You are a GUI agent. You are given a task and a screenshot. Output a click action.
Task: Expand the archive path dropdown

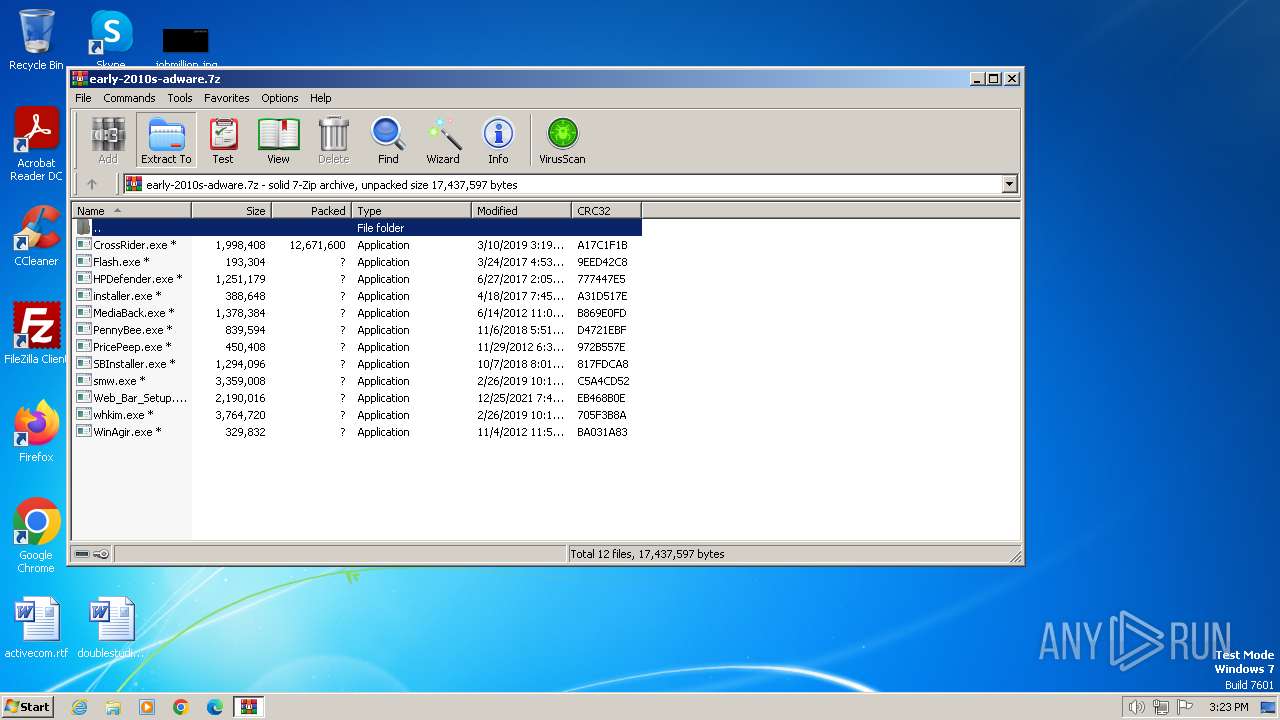[x=1009, y=184]
